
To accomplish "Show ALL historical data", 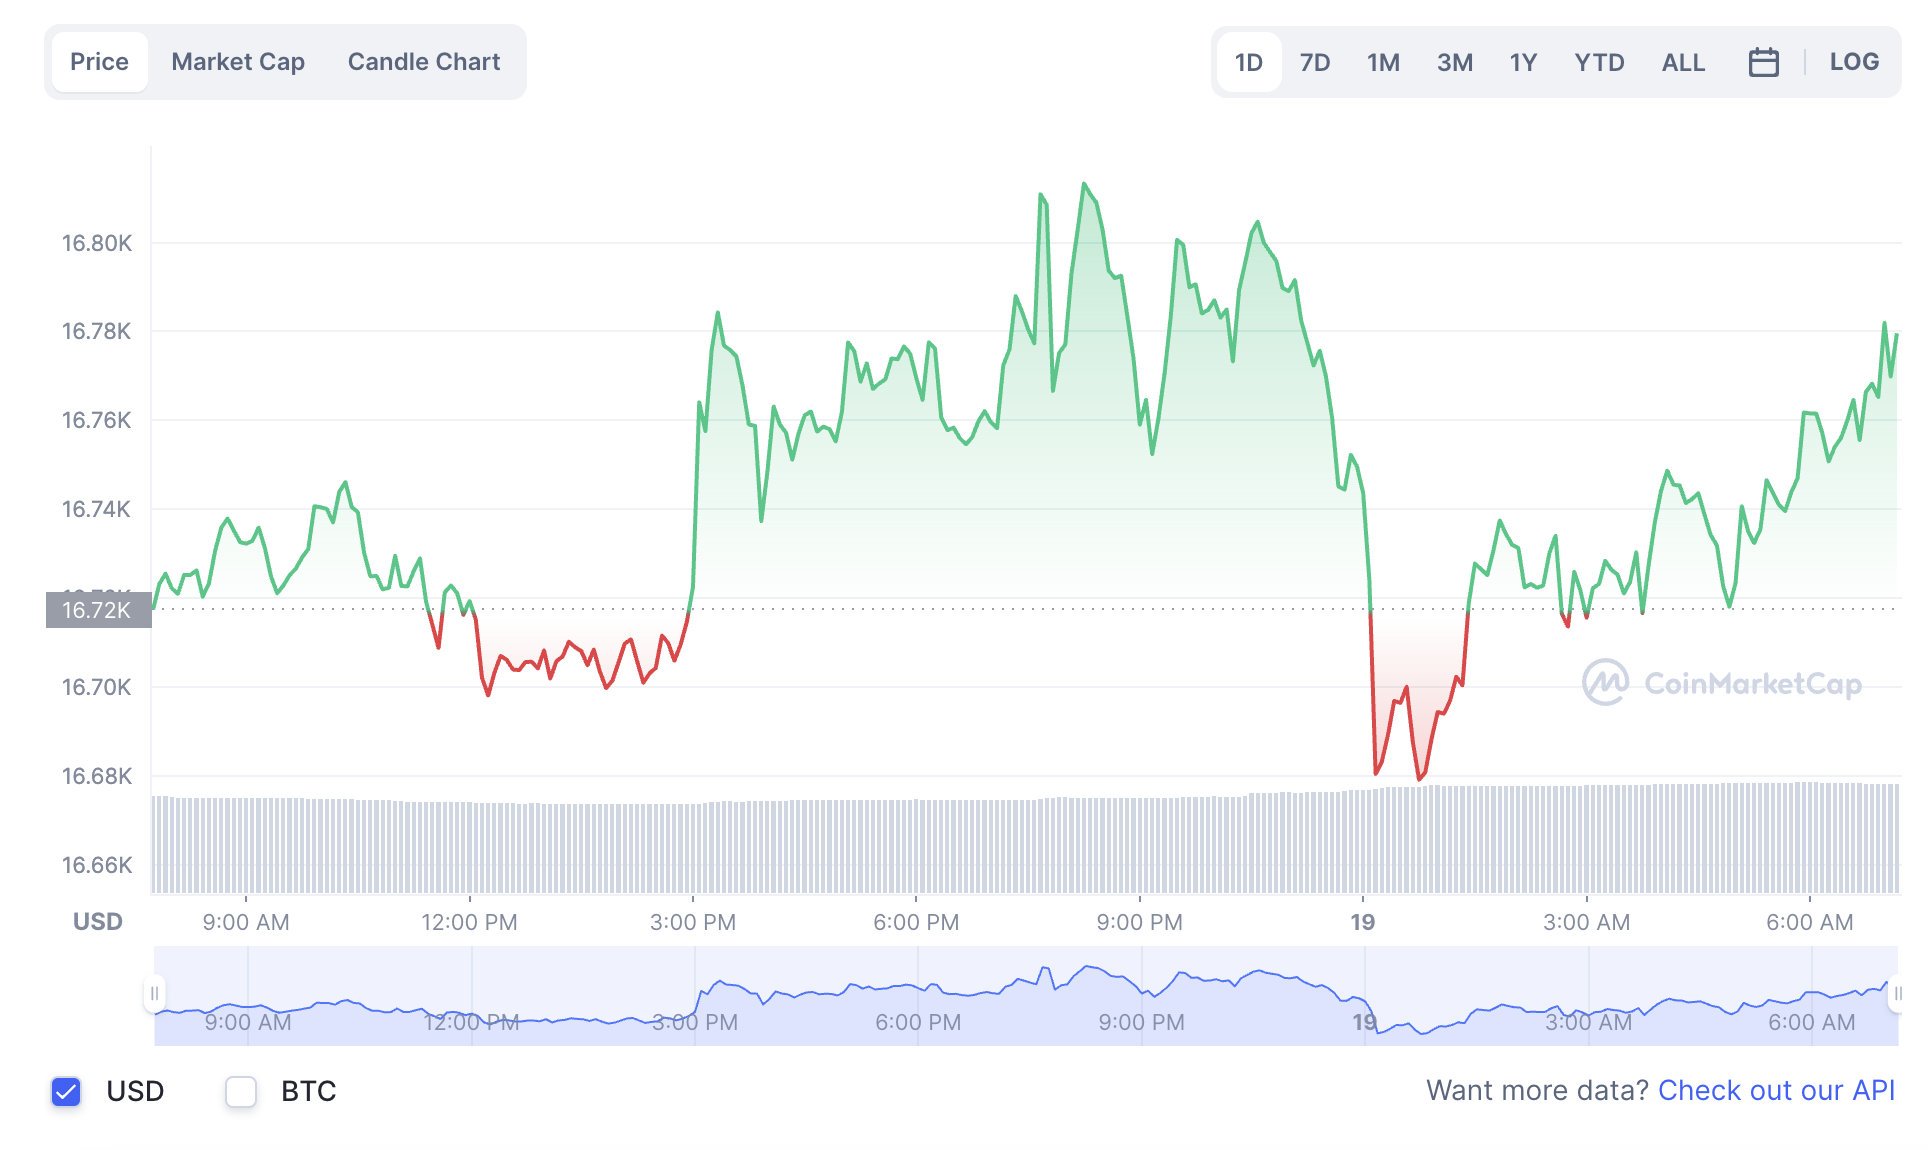I will tap(1683, 61).
